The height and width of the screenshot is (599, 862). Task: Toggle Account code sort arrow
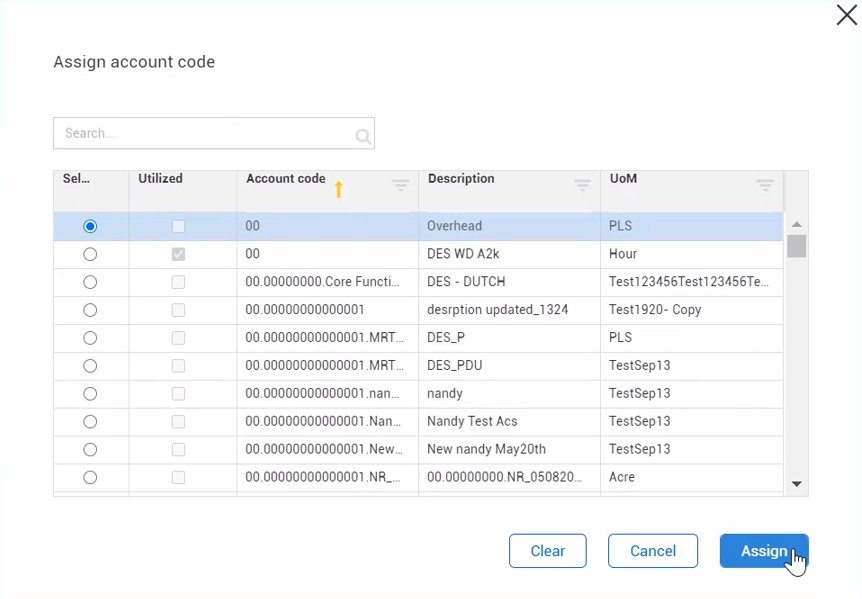(x=339, y=190)
